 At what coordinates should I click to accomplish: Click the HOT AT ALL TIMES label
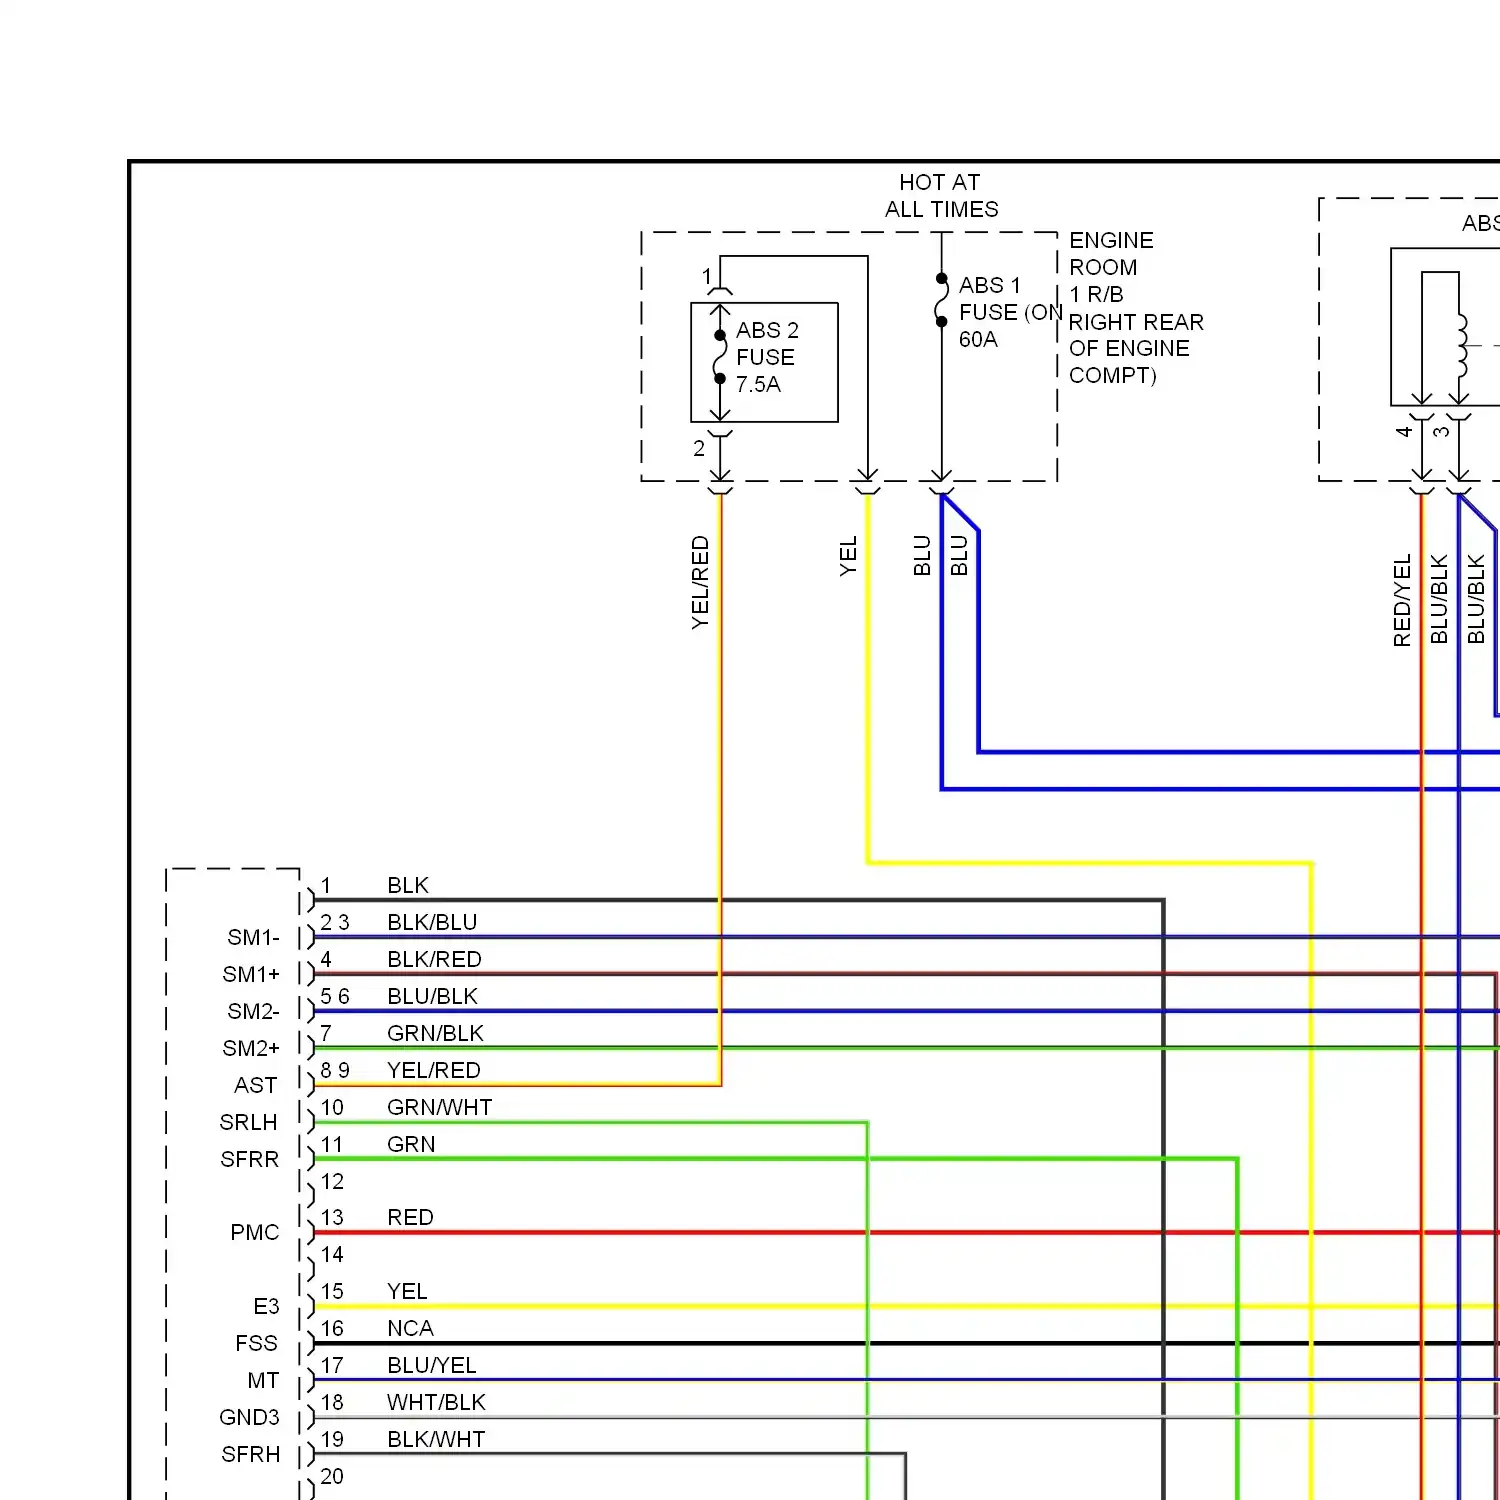[941, 196]
